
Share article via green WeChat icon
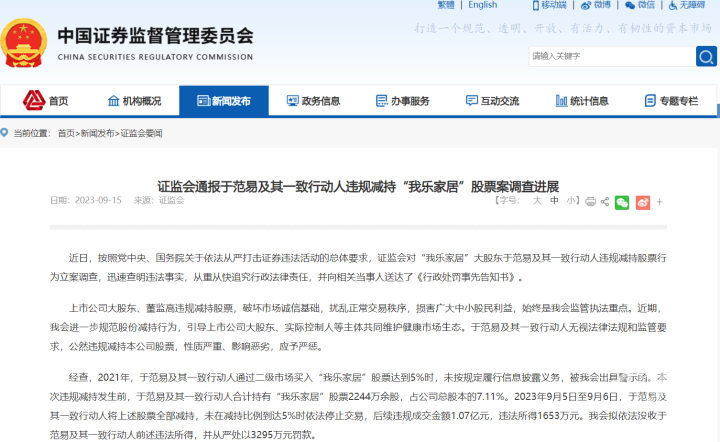[x=622, y=202]
